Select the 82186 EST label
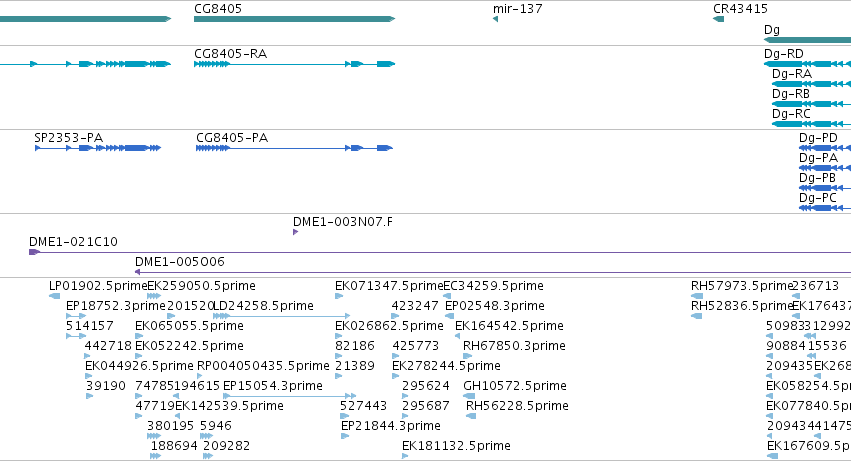Image resolution: width=851 pixels, height=461 pixels. point(355,346)
